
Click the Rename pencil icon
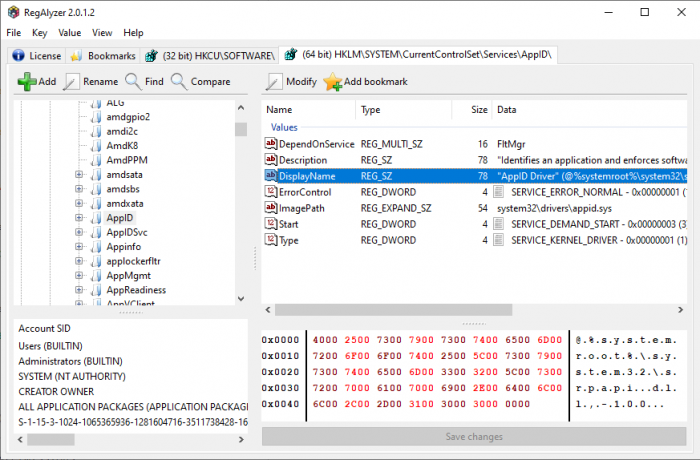pyautogui.click(x=72, y=81)
